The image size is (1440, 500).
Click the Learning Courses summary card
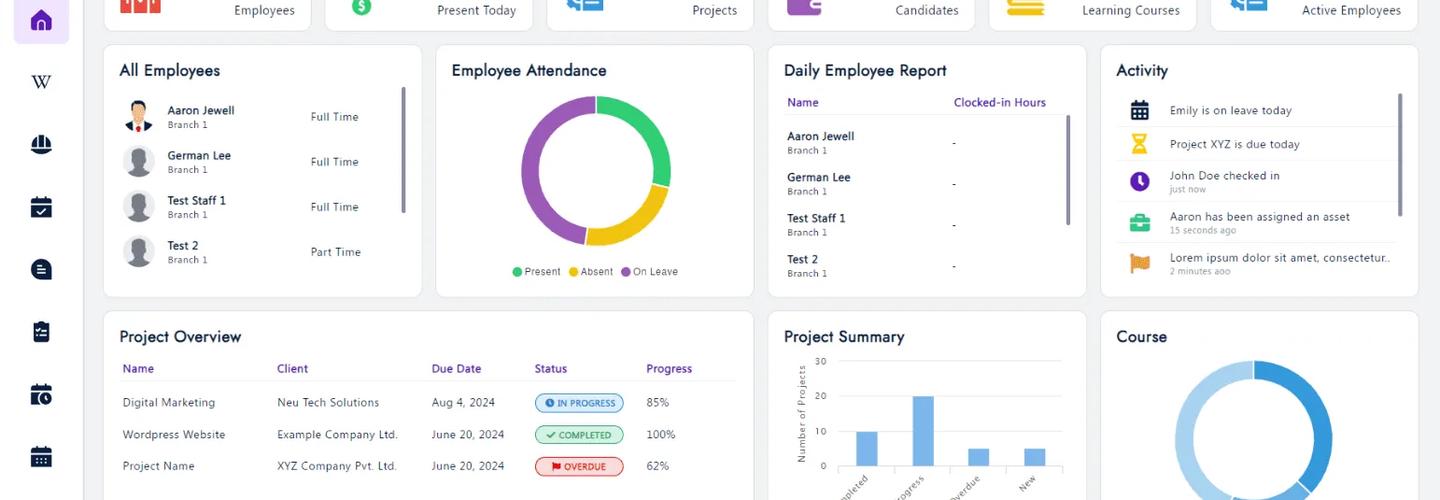(1091, 11)
